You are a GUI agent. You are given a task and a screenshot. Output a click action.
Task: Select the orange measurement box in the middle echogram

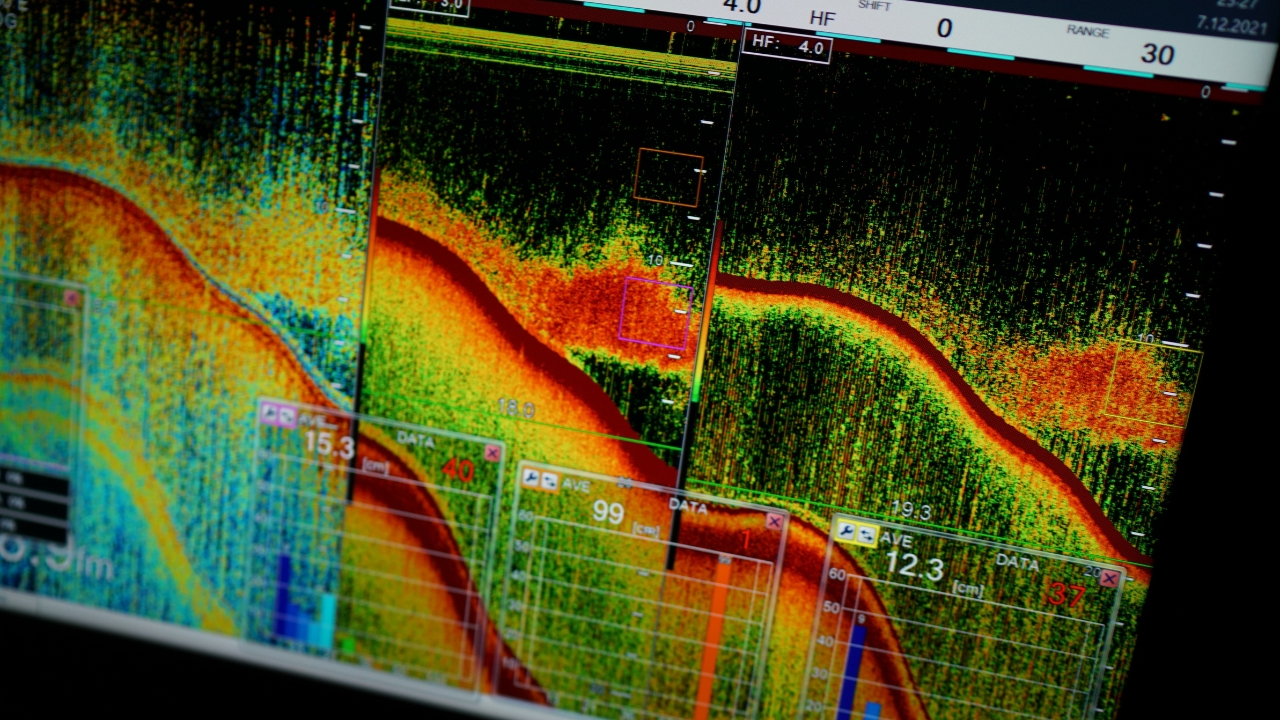[x=668, y=178]
